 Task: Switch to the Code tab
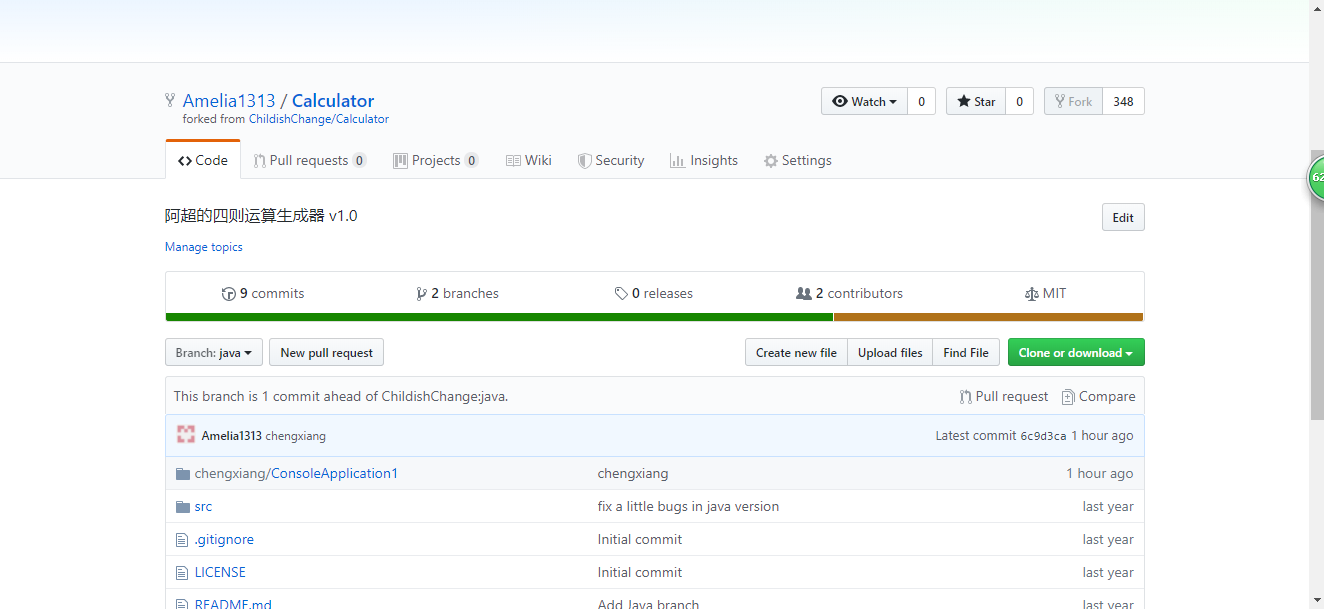[203, 160]
